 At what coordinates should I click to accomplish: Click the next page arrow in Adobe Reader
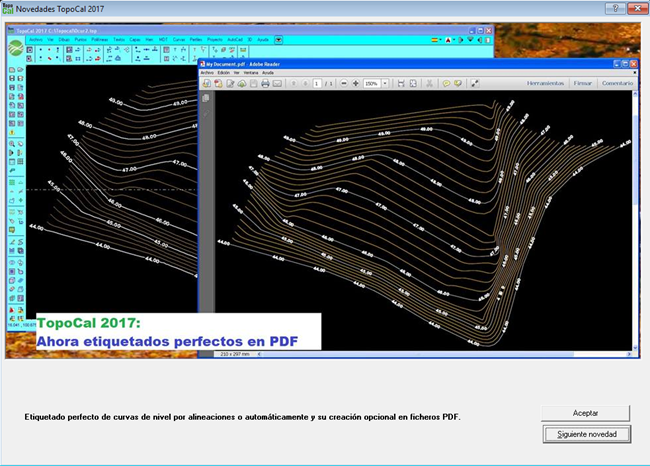click(x=305, y=83)
